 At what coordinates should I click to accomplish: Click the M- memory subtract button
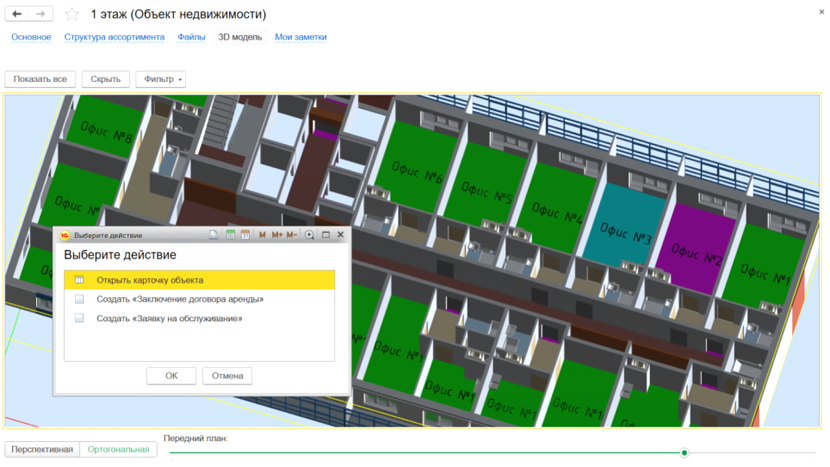291,235
